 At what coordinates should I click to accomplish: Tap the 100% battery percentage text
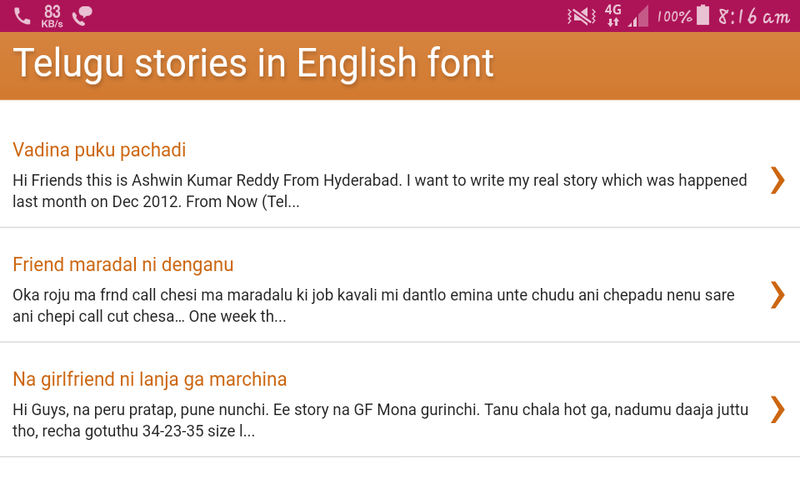674,17
